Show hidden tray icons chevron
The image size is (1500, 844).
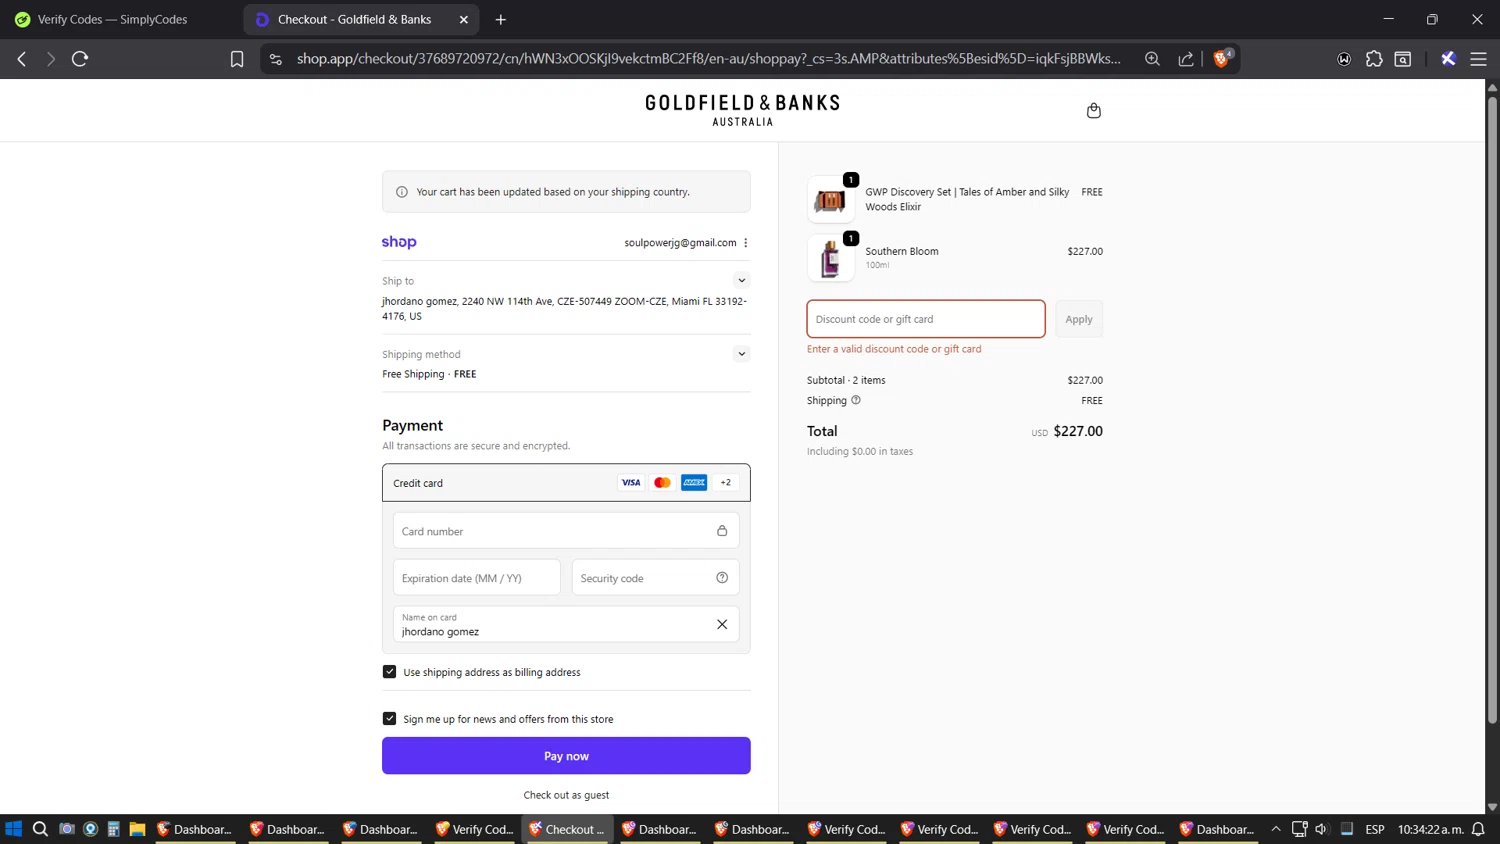tap(1276, 829)
